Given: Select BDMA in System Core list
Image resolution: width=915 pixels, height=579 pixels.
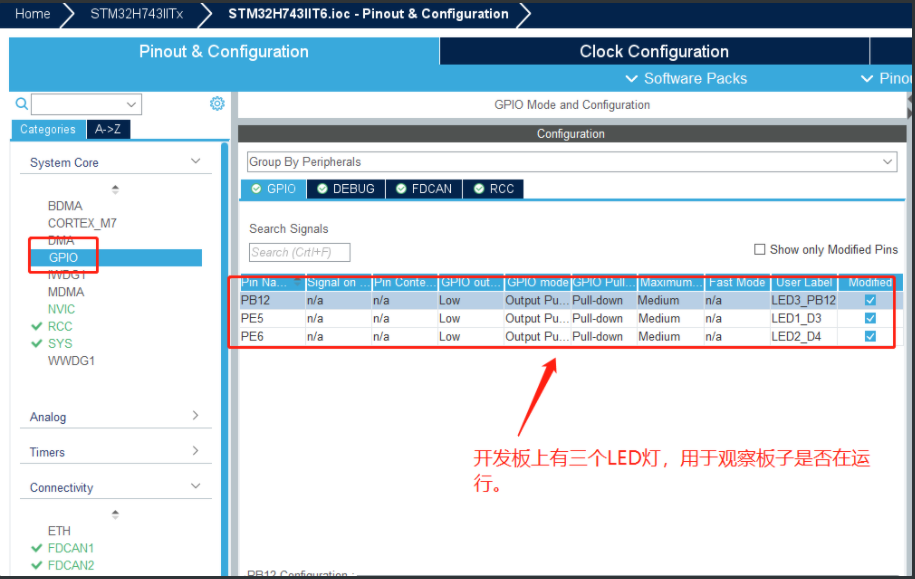Looking at the screenshot, I should coord(65,205).
